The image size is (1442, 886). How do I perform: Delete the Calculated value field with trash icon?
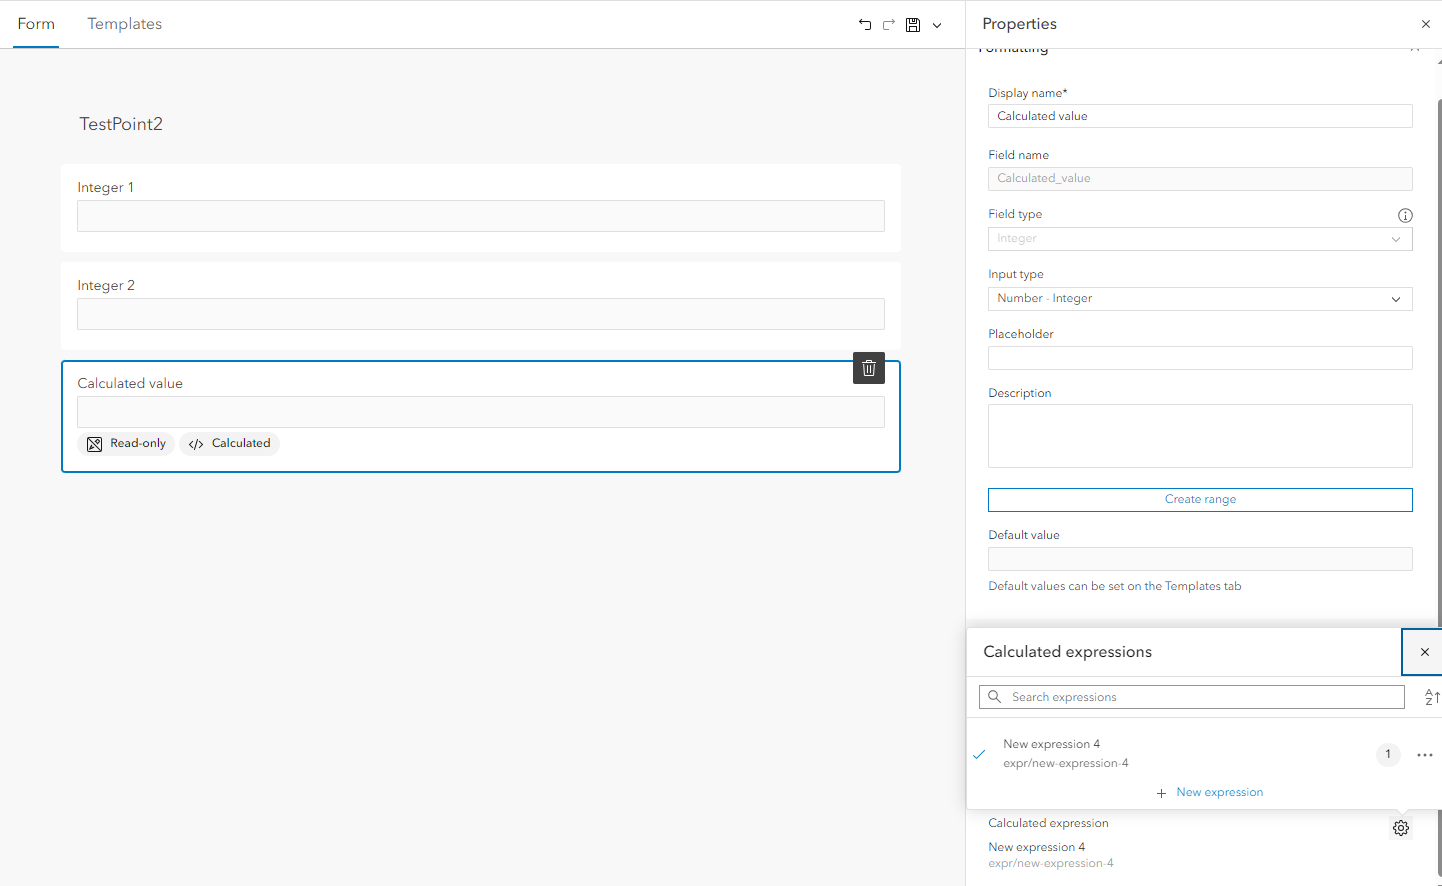click(869, 368)
